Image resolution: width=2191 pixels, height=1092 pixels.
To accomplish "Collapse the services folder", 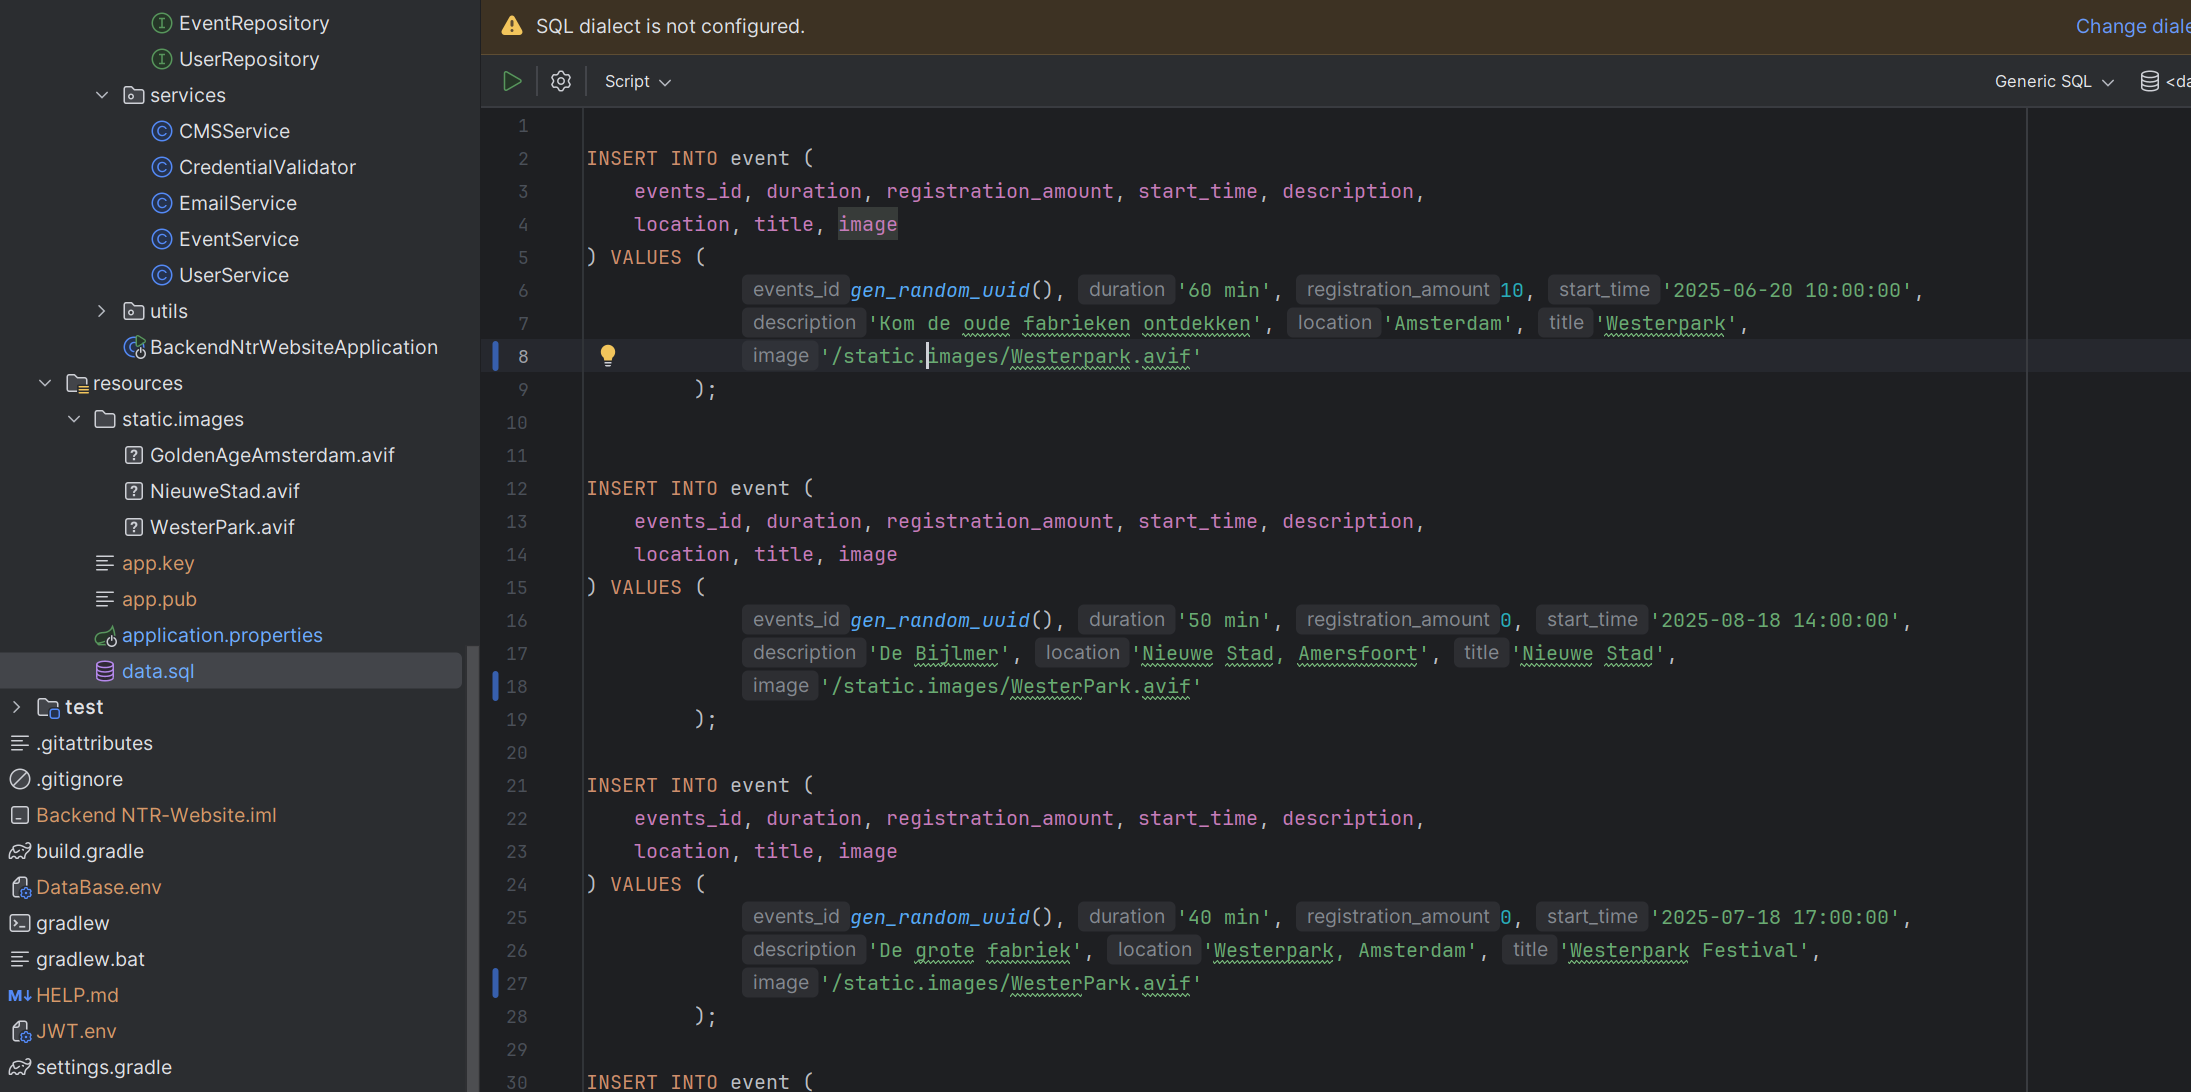I will [x=102, y=95].
